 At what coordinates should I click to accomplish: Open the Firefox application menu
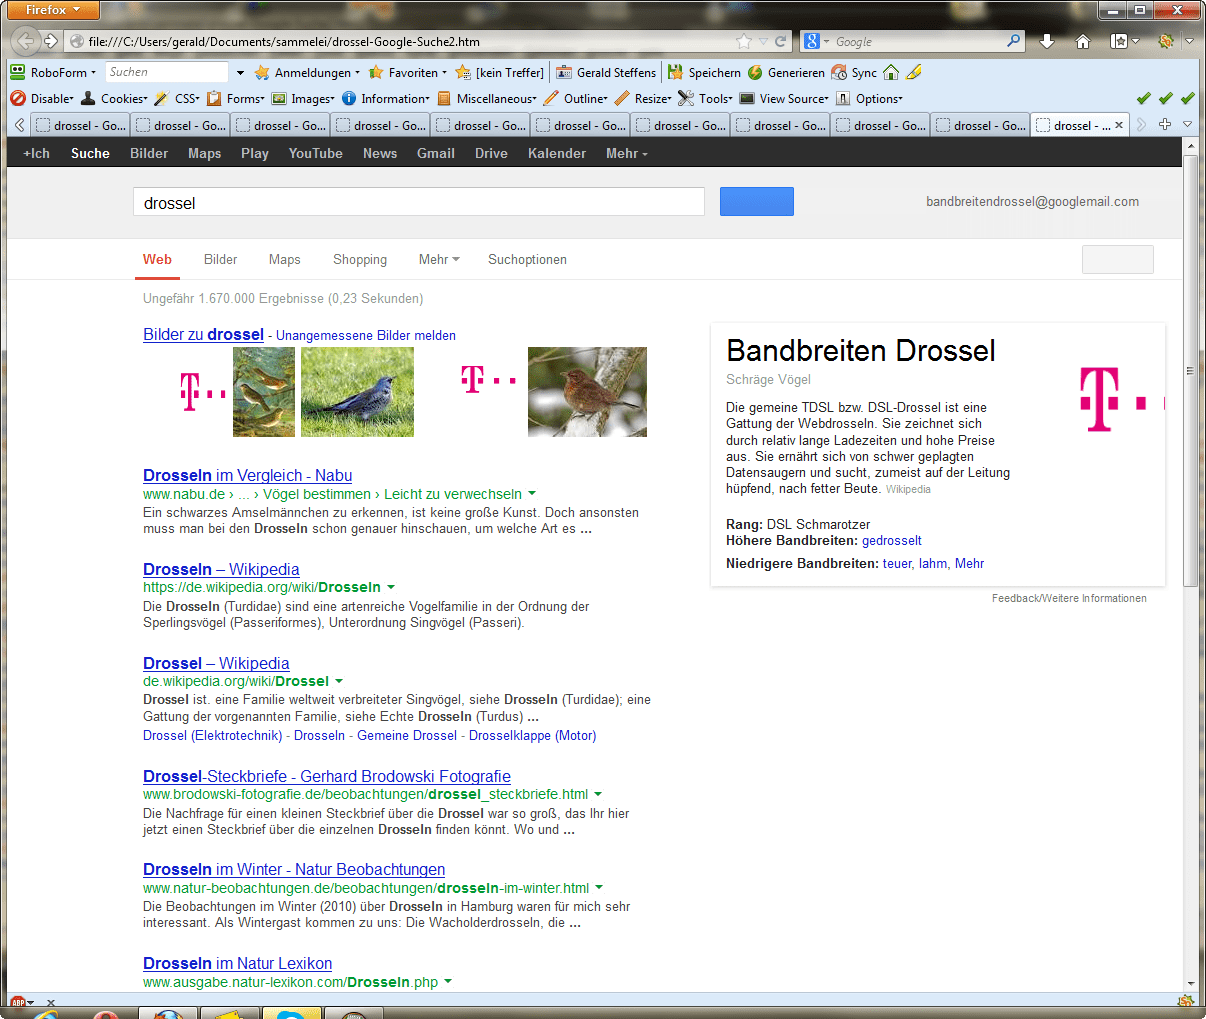(x=55, y=10)
